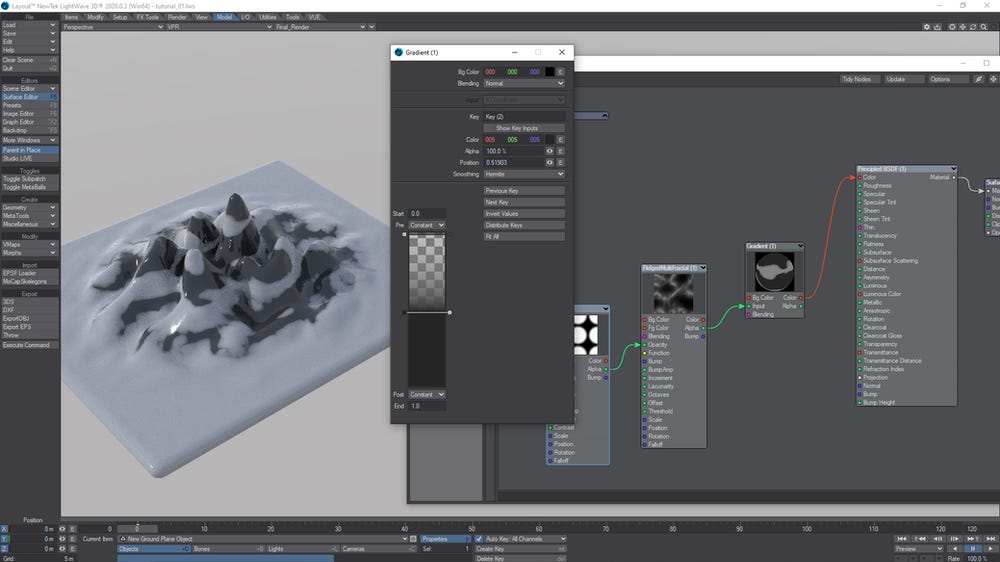Click the E envelope button in Y row
1000x562 pixels.
pyautogui.click(x=72, y=538)
